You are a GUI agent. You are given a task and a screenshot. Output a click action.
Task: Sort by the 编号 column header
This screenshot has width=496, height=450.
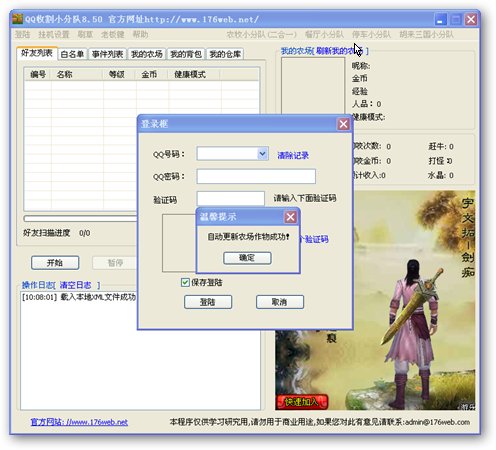point(38,74)
